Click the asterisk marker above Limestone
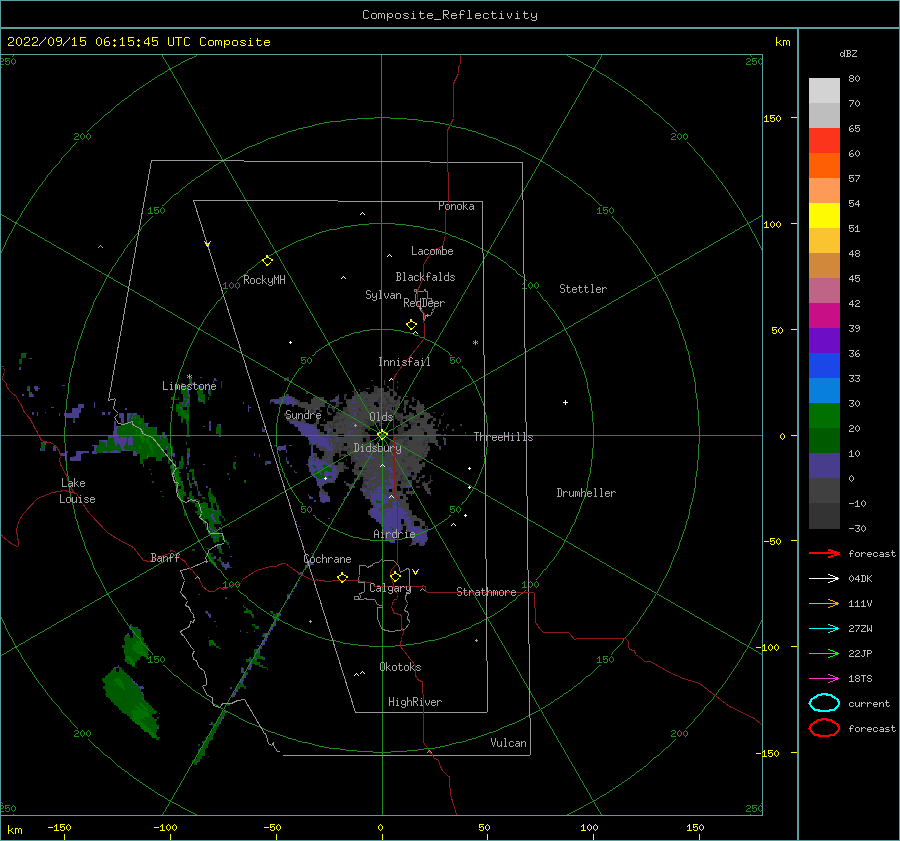This screenshot has height=841, width=900. point(189,378)
